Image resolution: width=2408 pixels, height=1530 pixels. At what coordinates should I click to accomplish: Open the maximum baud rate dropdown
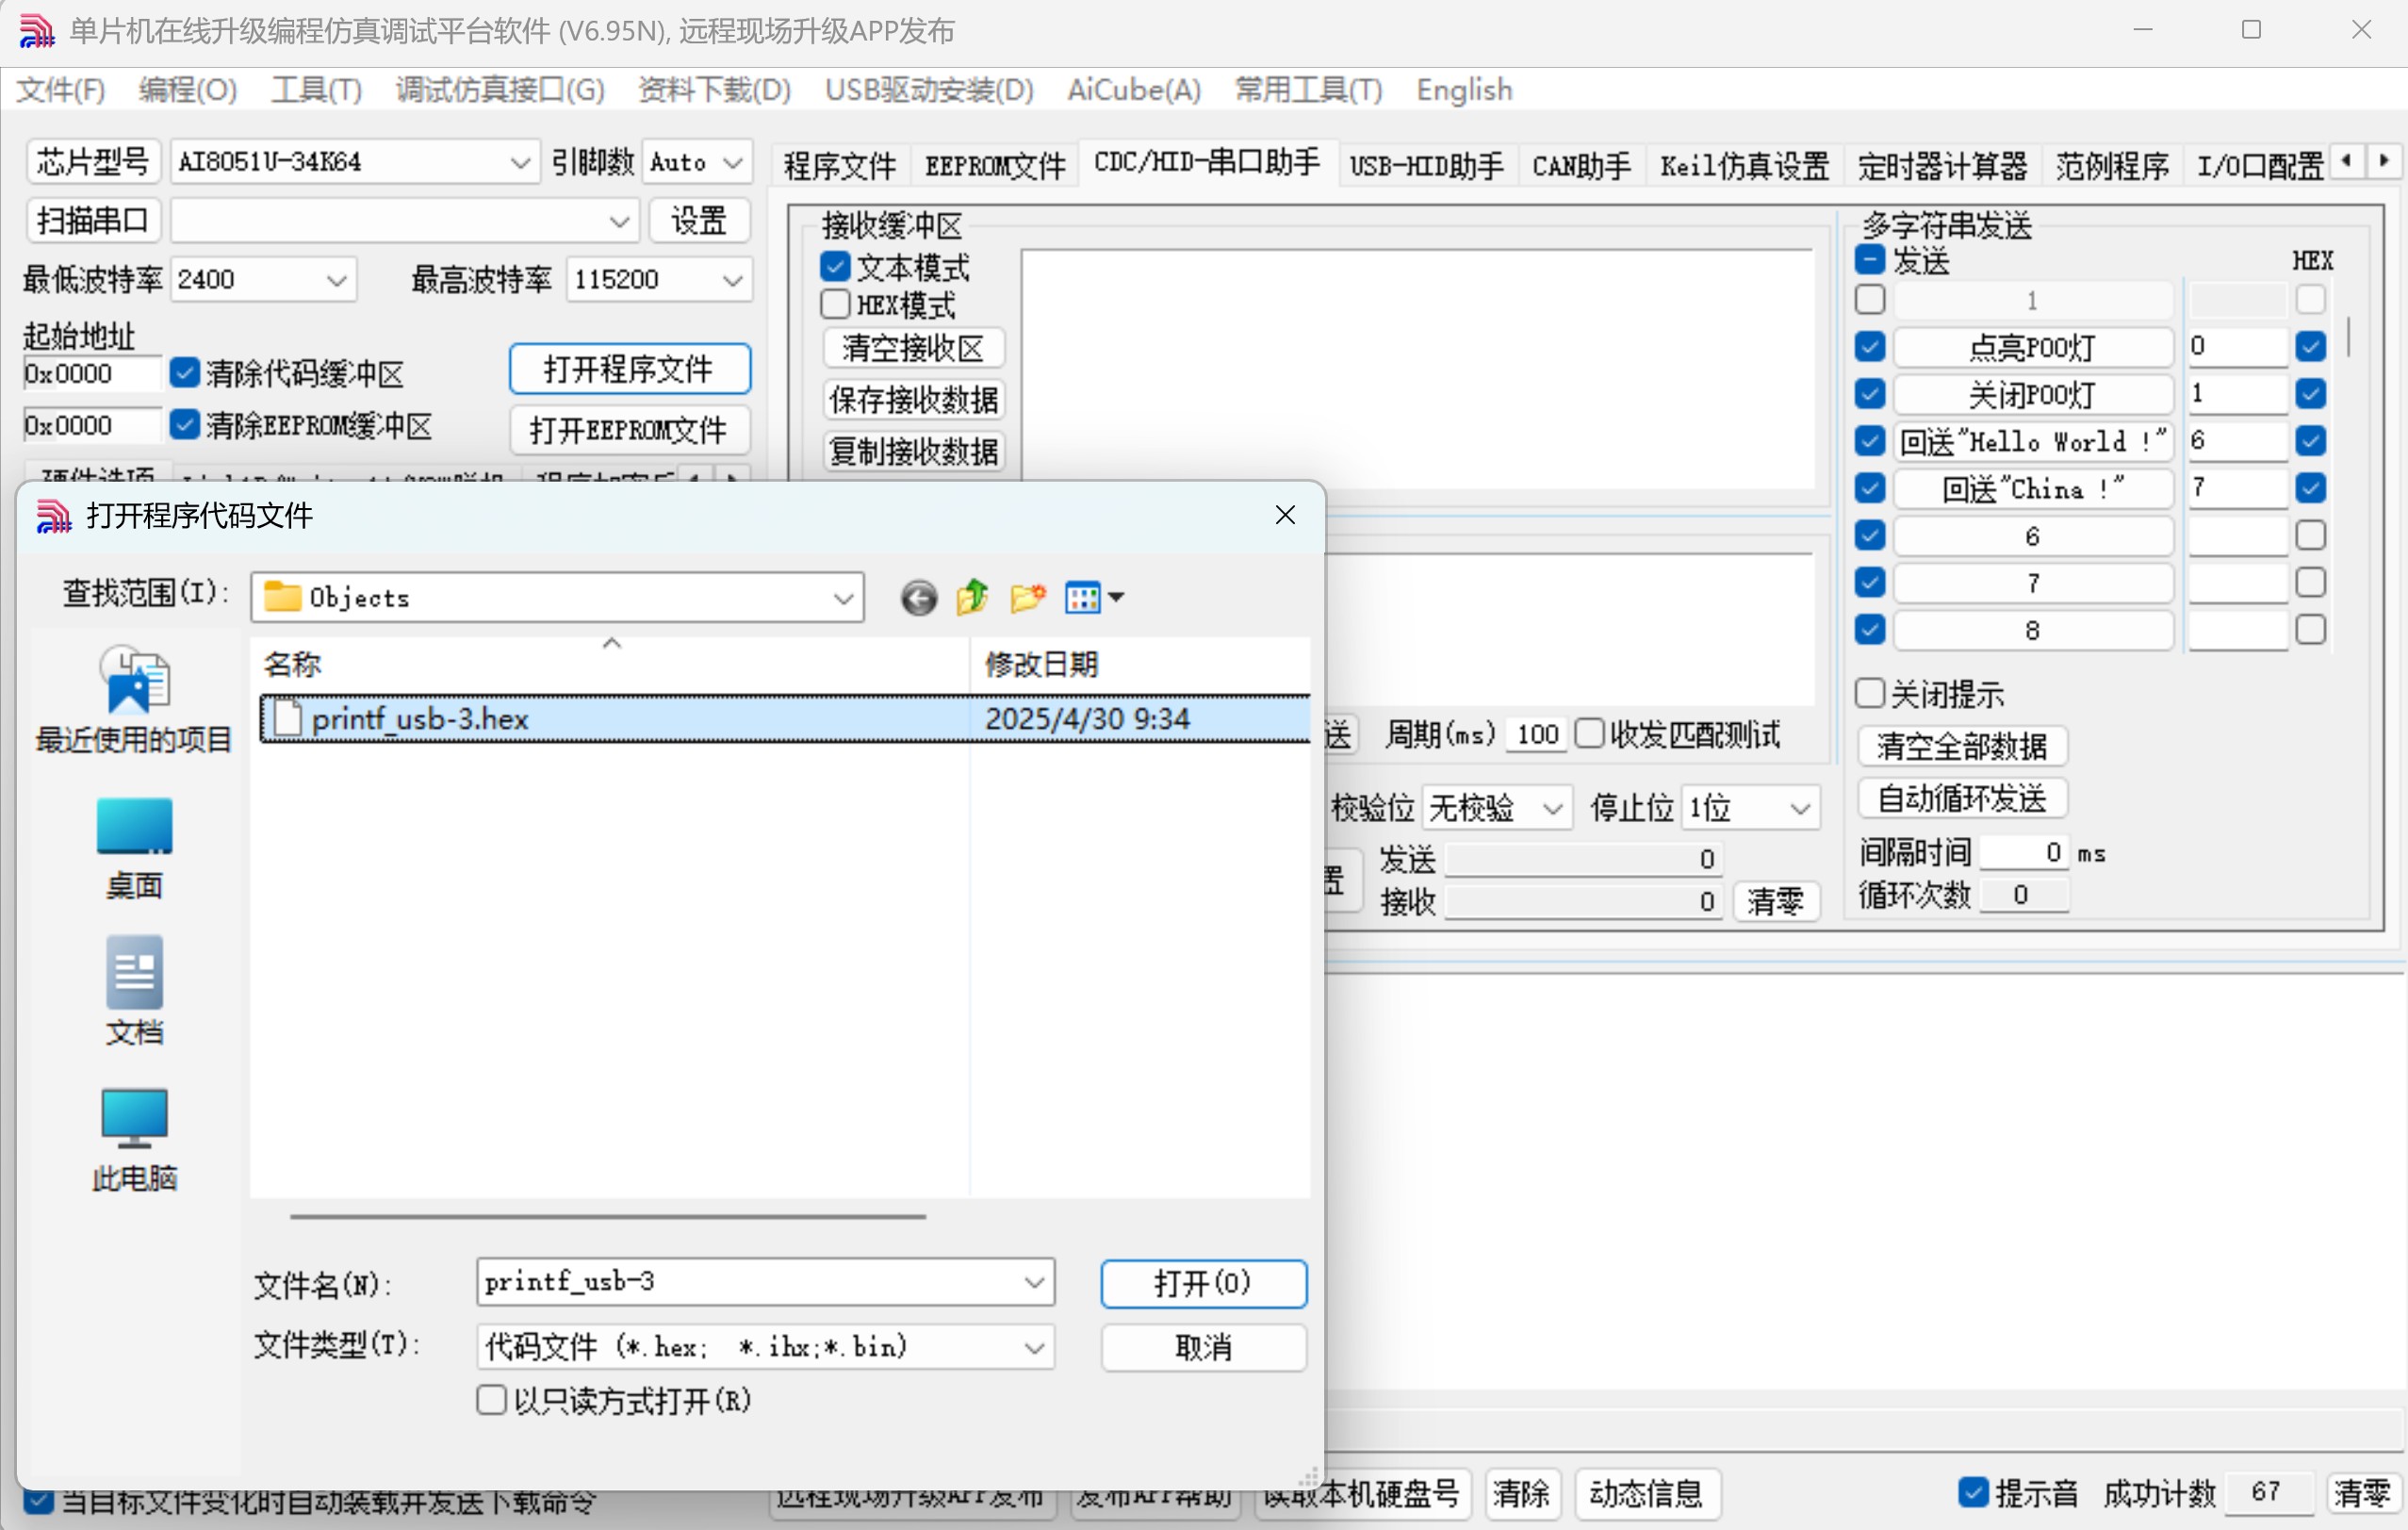733,280
